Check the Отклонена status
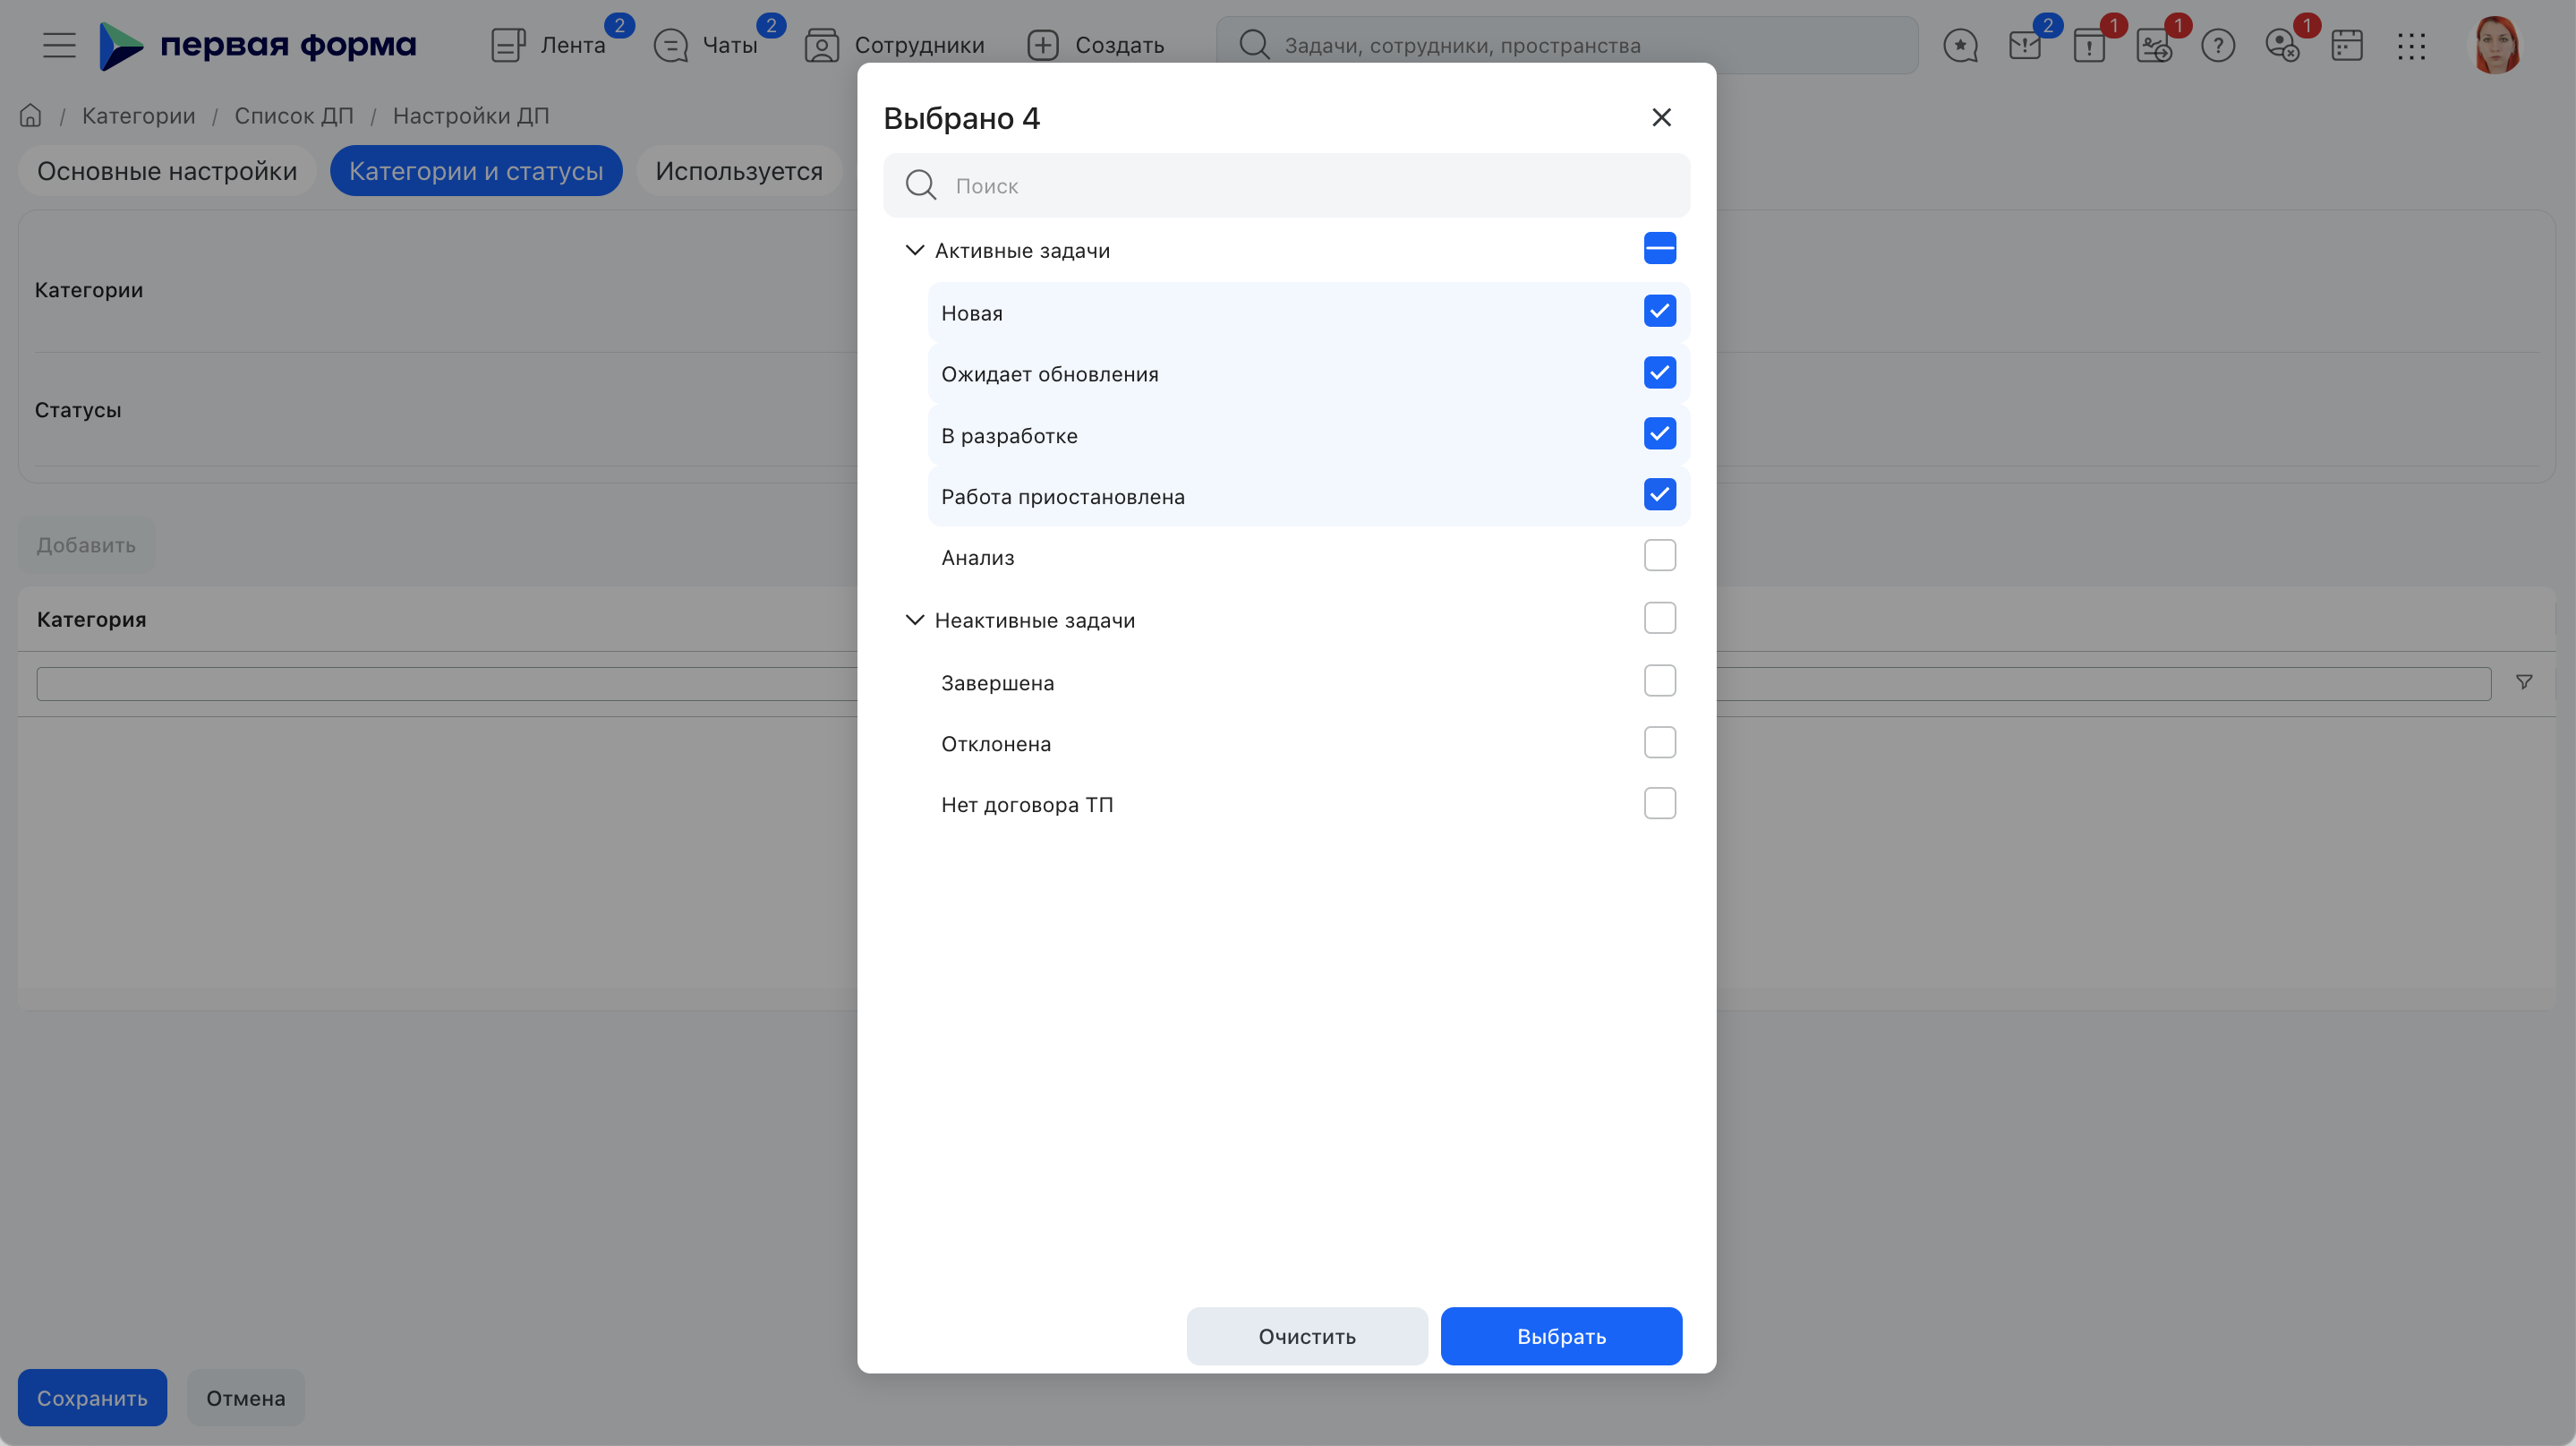The height and width of the screenshot is (1446, 2576). pyautogui.click(x=1660, y=742)
